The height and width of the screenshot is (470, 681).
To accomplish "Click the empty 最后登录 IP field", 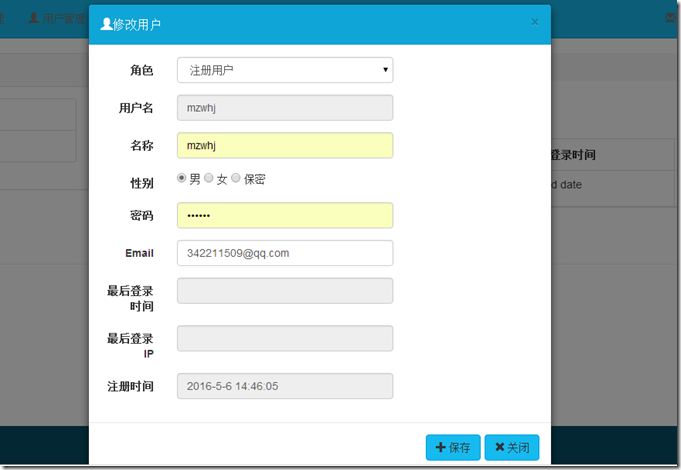I will click(284, 339).
